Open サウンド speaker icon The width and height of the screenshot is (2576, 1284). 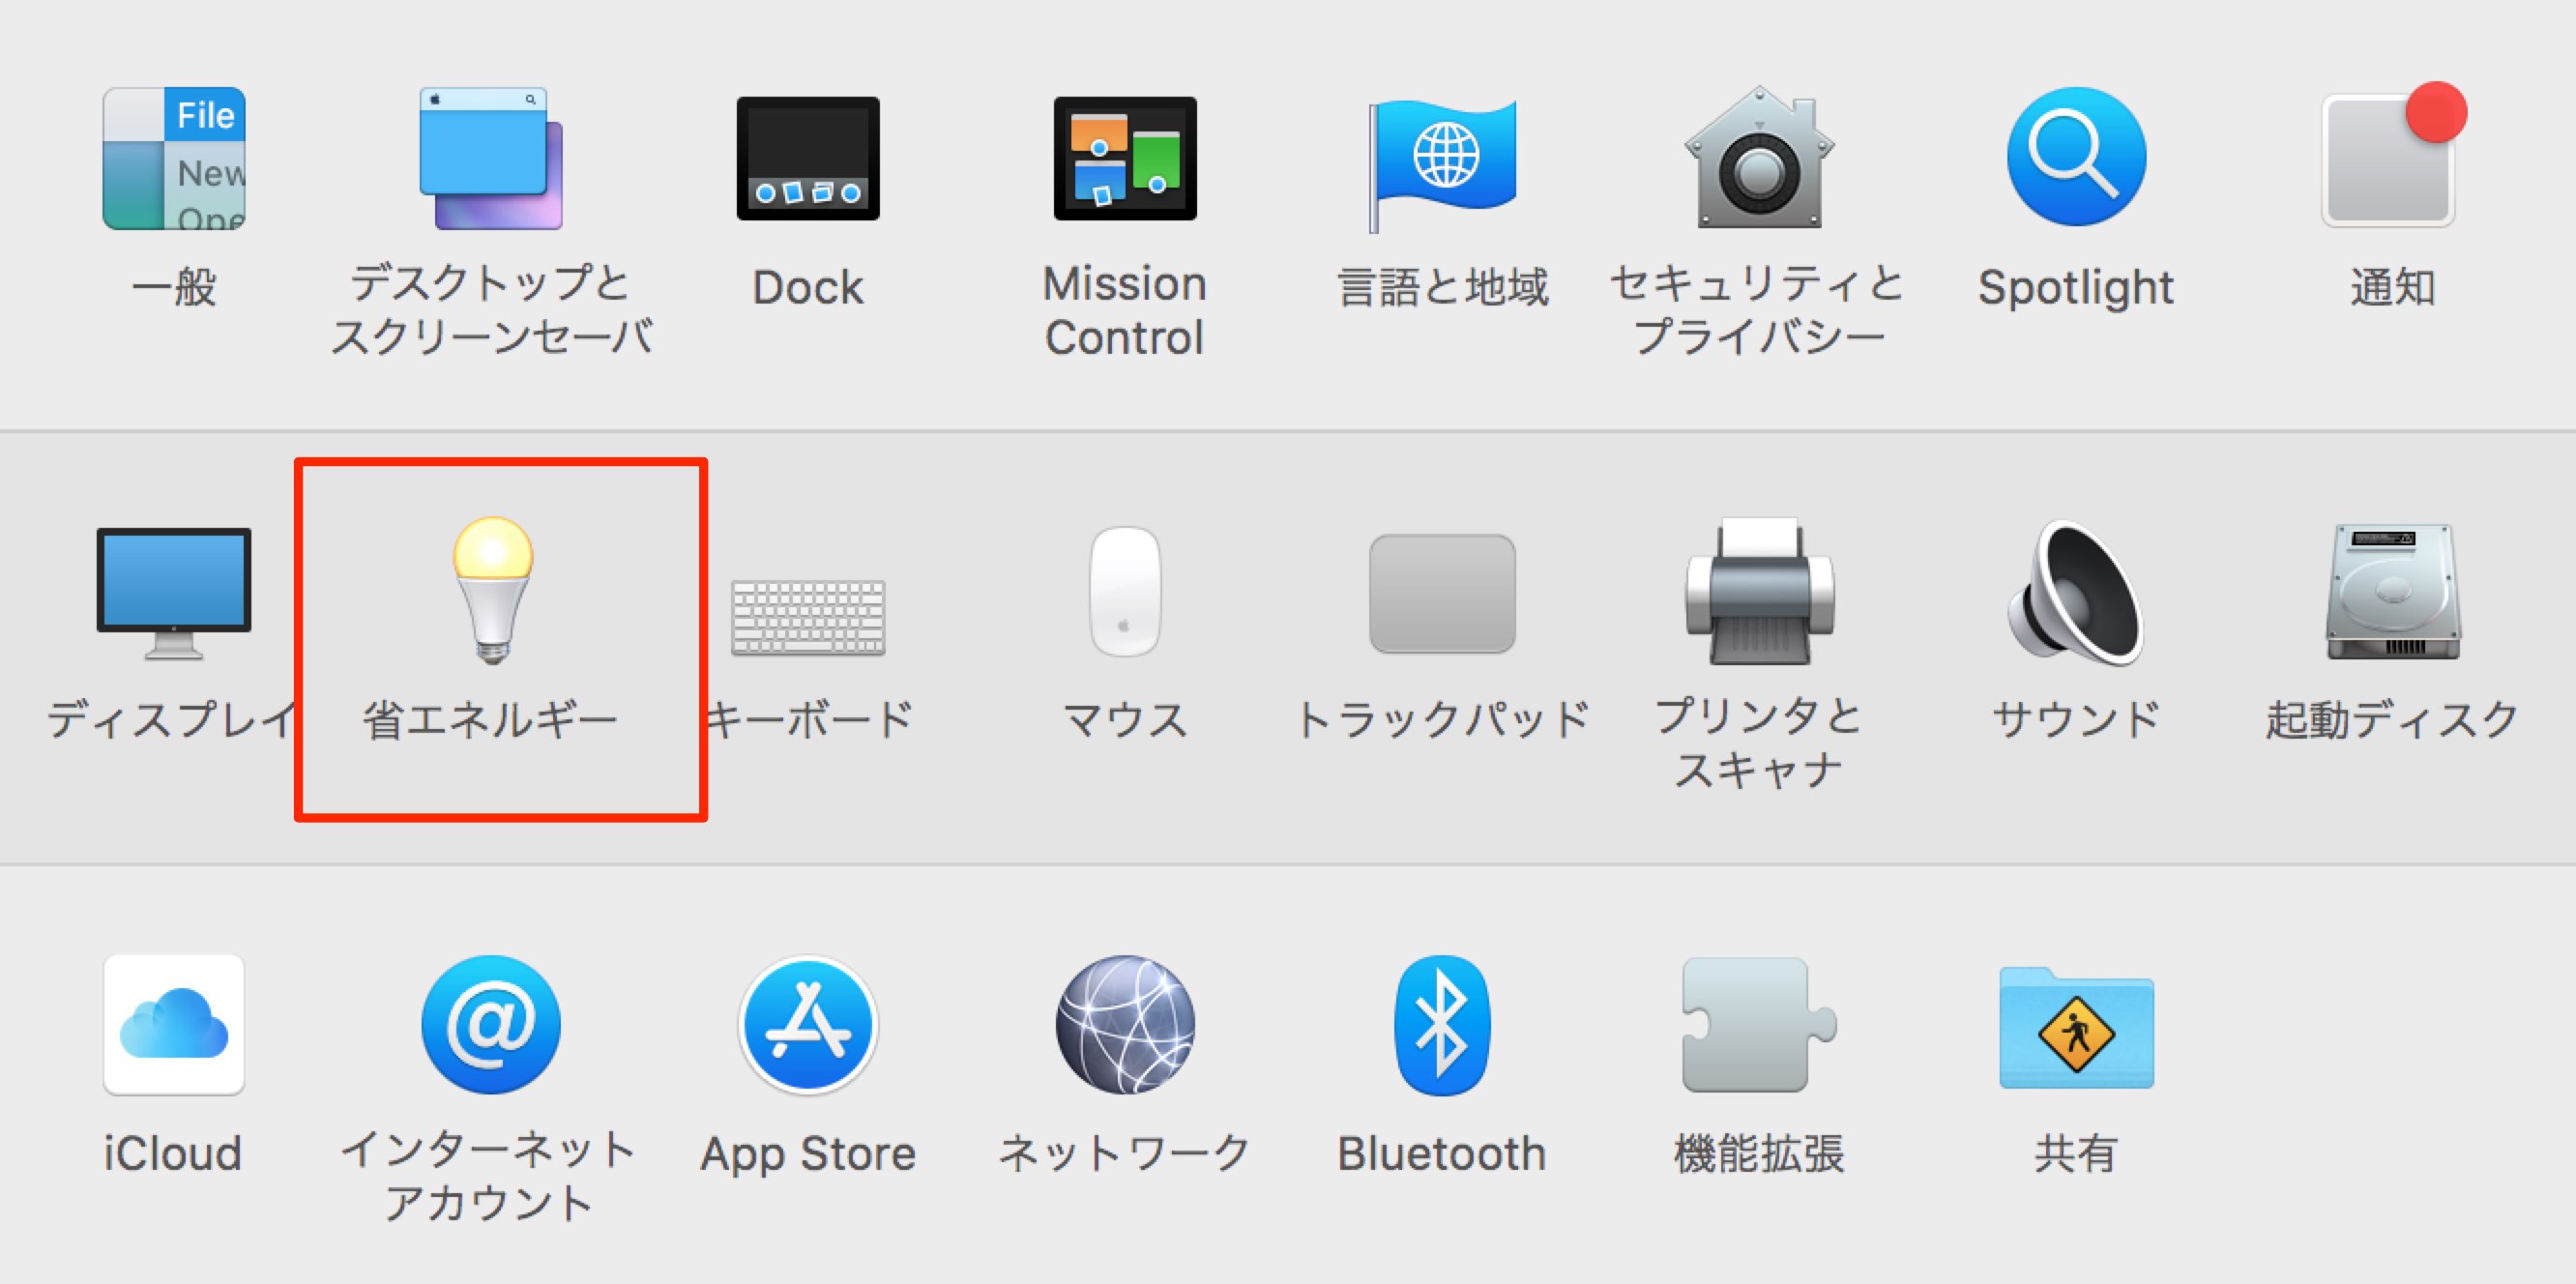tap(2076, 592)
